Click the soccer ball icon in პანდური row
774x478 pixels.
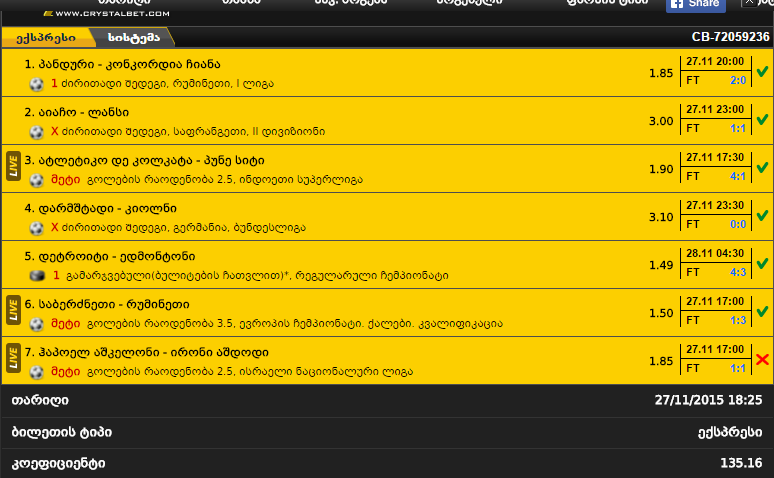click(37, 84)
